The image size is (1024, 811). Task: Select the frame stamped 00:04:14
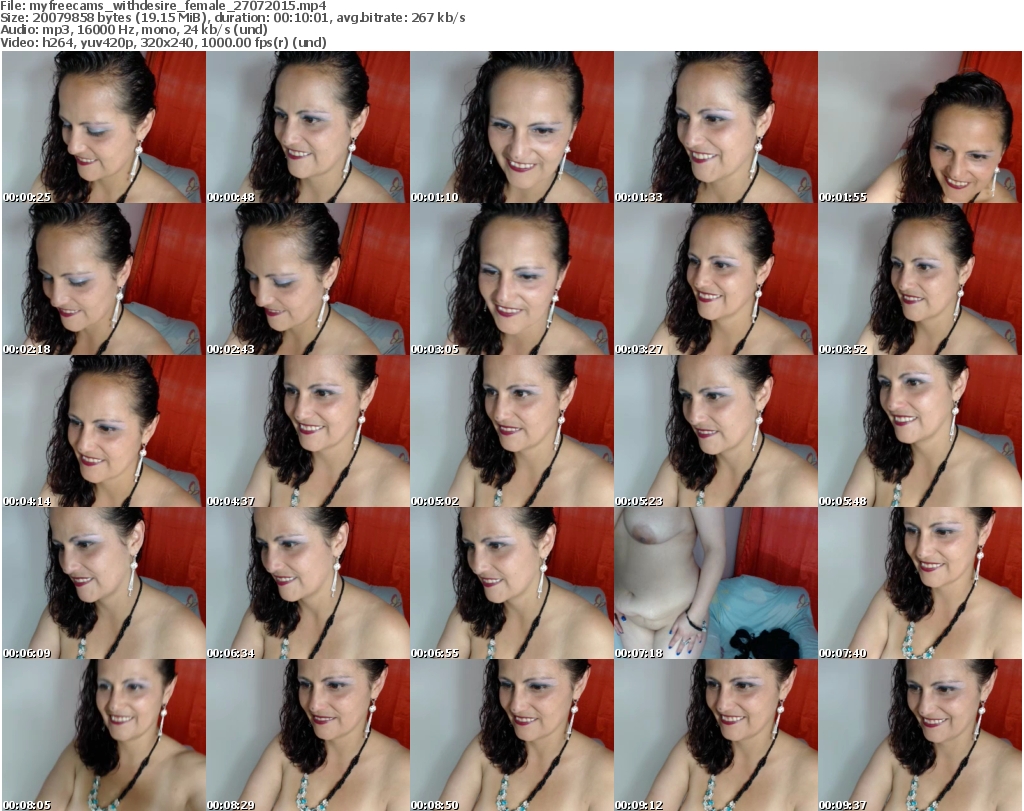[x=104, y=431]
